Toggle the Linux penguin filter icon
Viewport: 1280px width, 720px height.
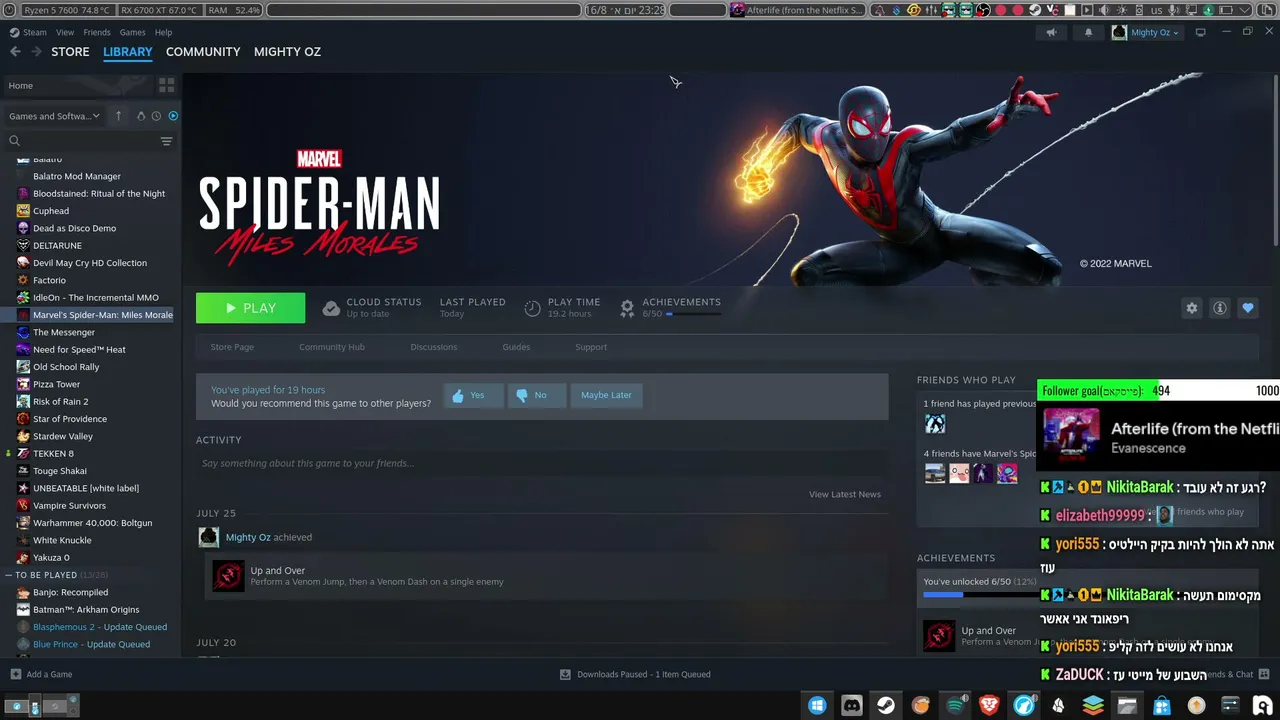[x=140, y=116]
